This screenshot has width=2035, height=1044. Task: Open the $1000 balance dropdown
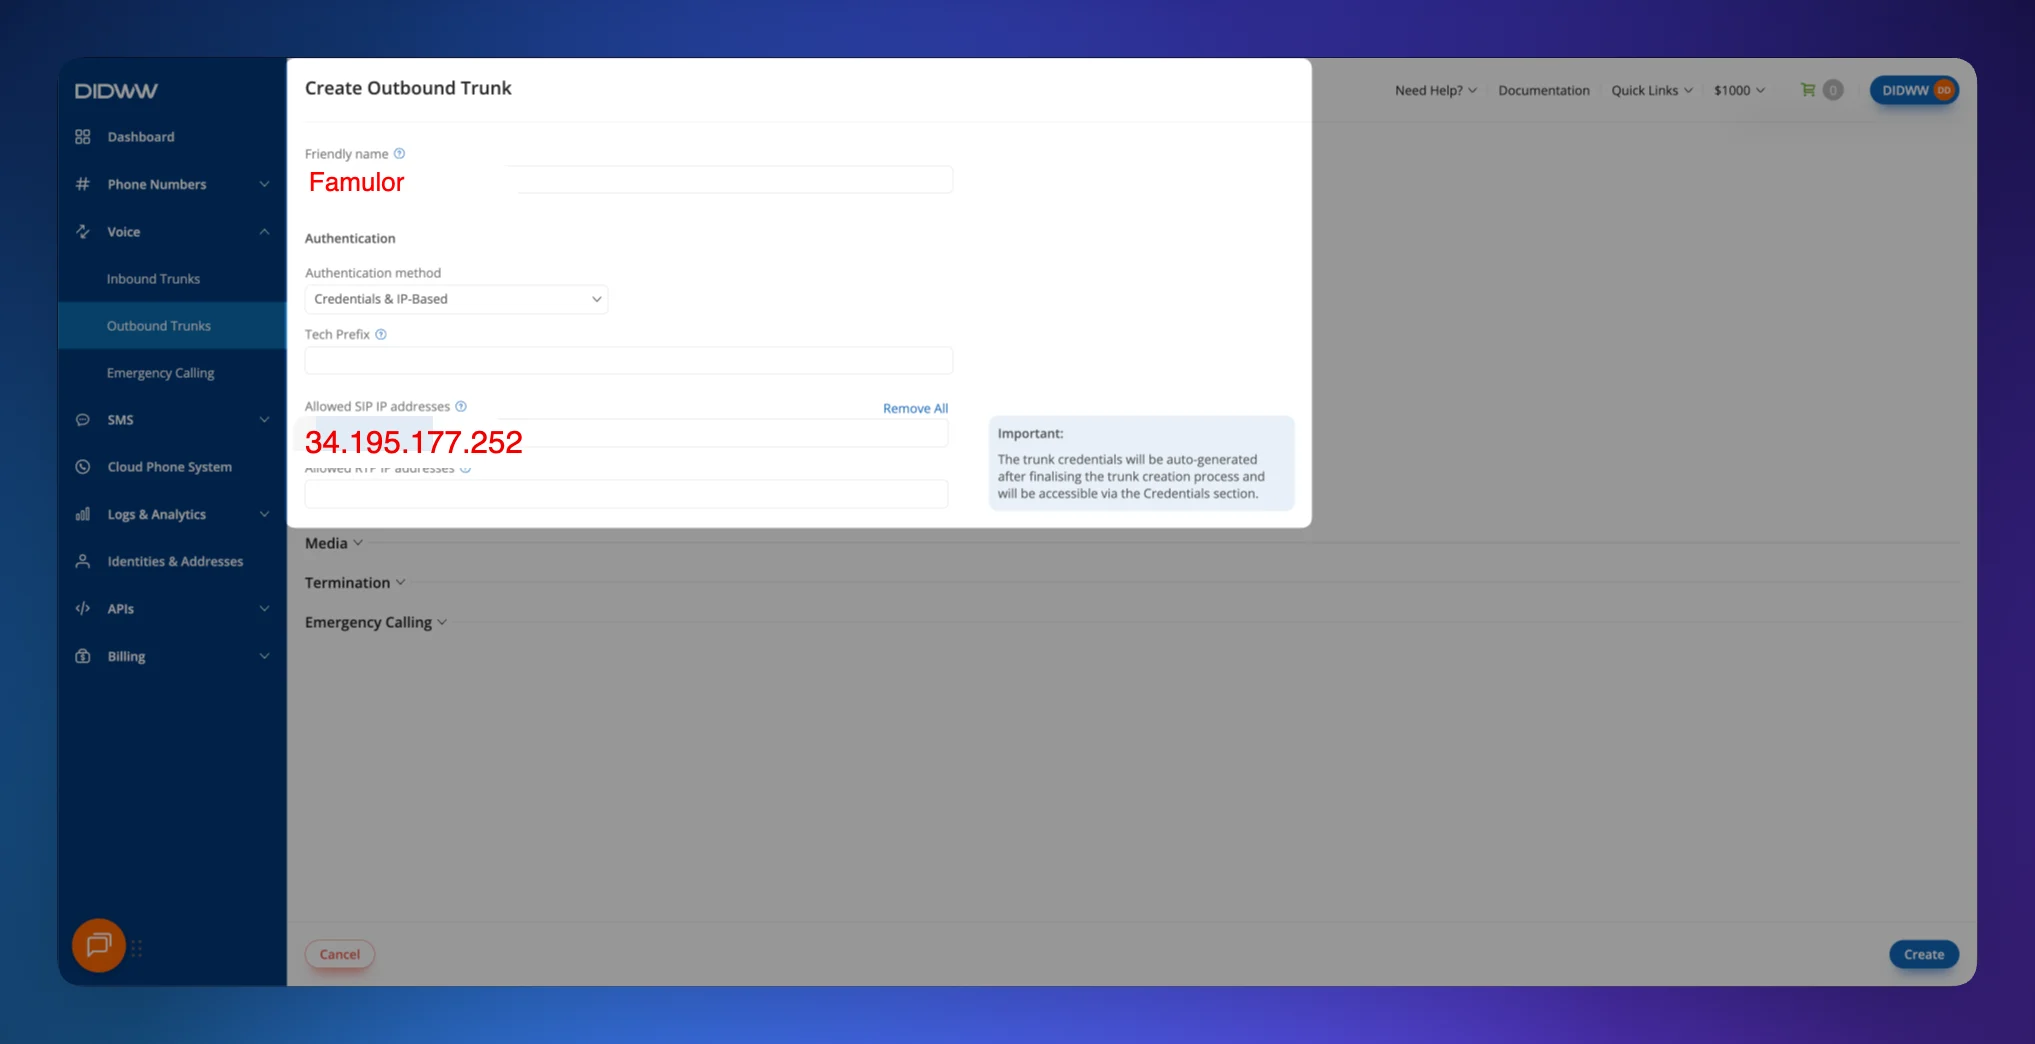pyautogui.click(x=1739, y=90)
